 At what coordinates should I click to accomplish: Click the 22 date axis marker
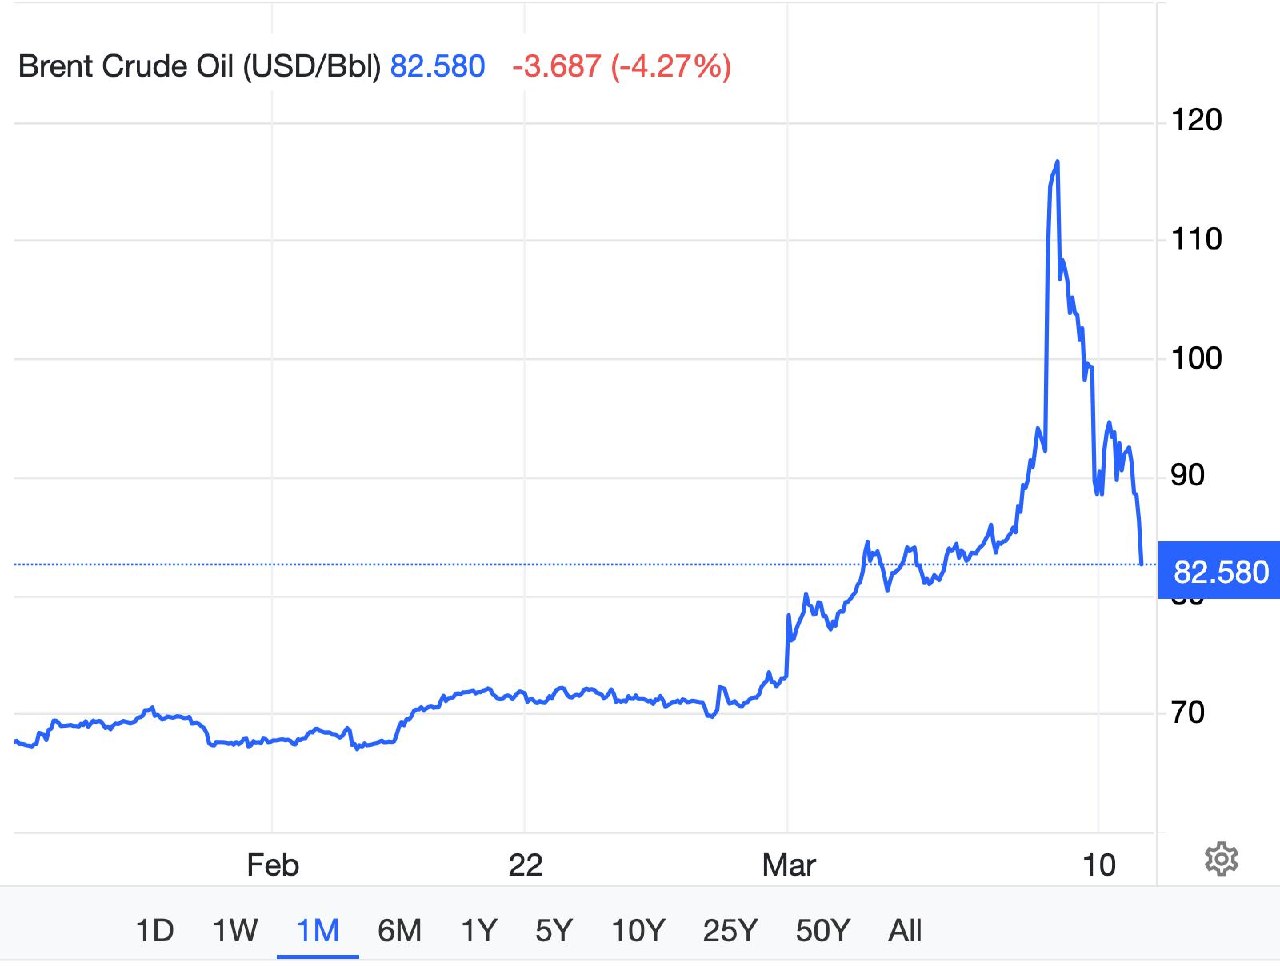525,865
